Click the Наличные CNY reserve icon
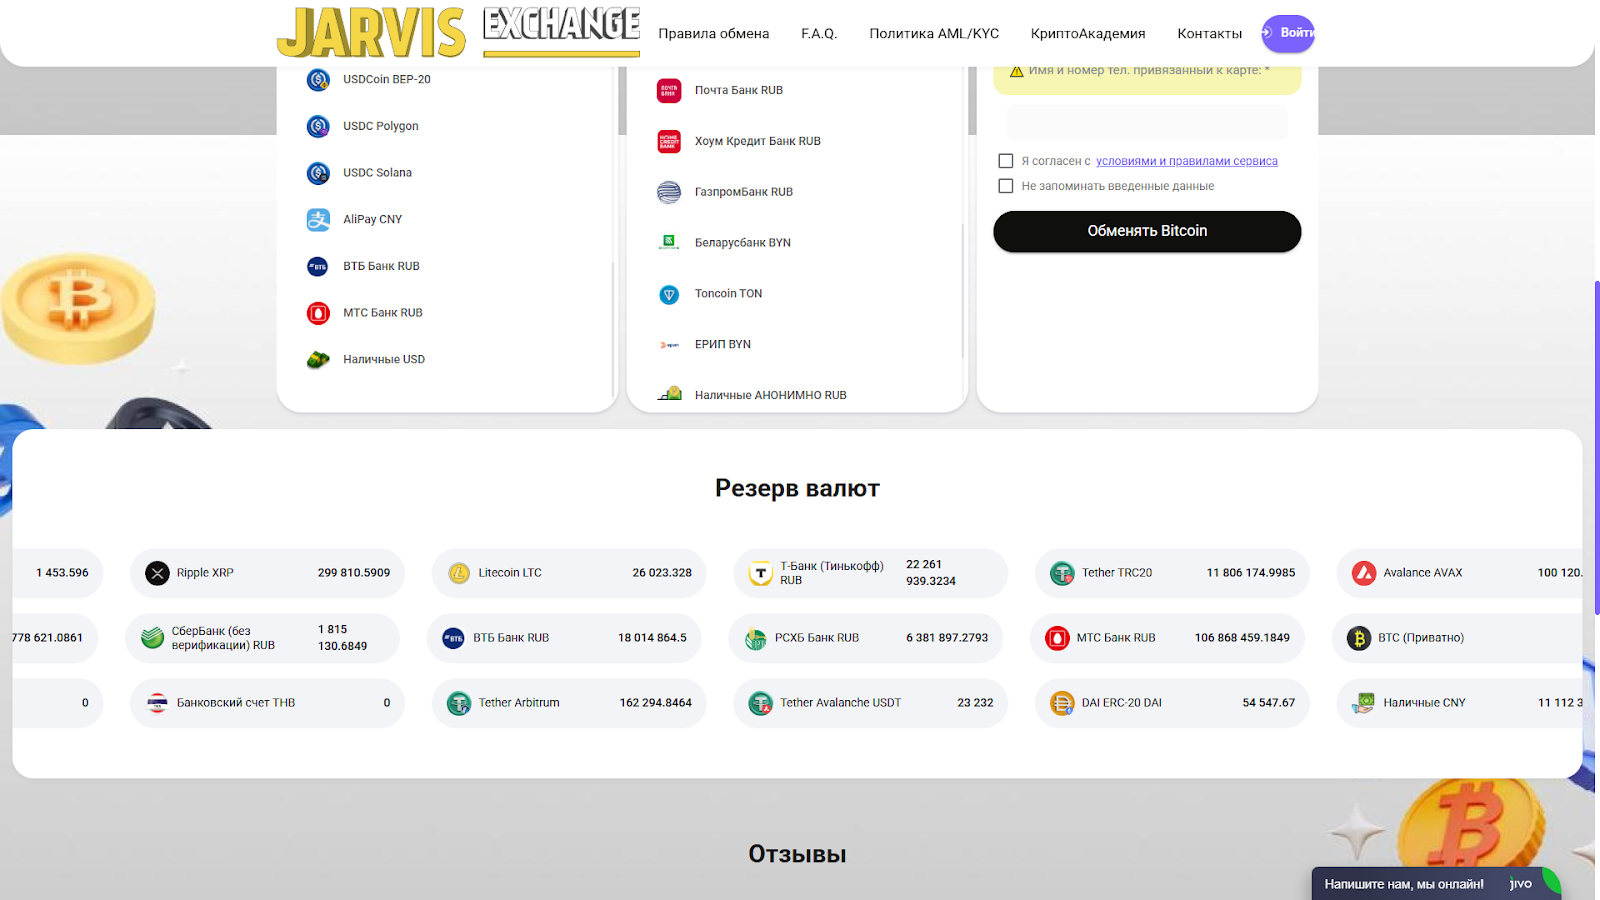The width and height of the screenshot is (1600, 900). 1364,703
